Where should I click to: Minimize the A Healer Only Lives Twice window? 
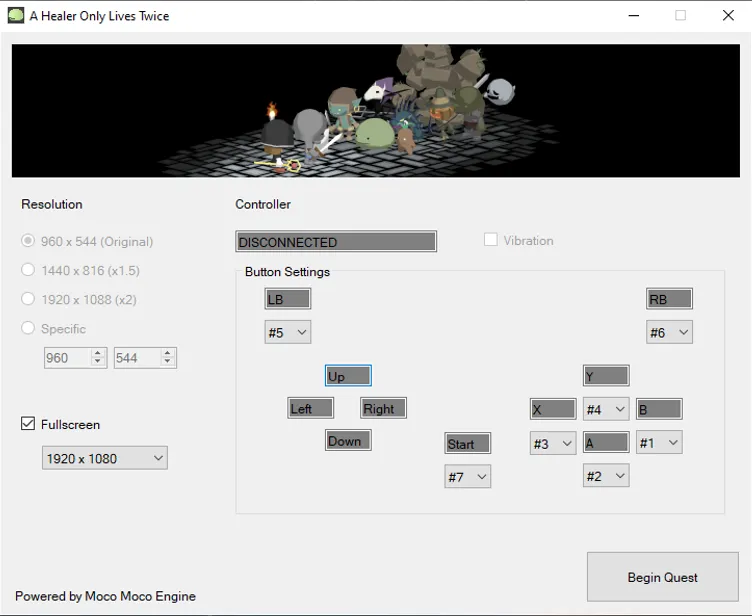click(634, 15)
